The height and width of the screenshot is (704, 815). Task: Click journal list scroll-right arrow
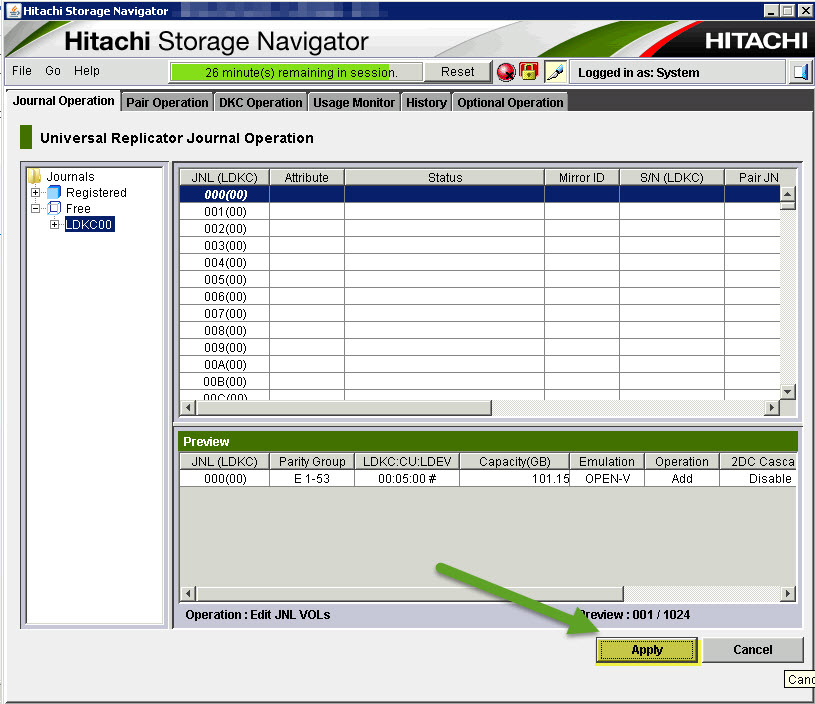point(772,408)
